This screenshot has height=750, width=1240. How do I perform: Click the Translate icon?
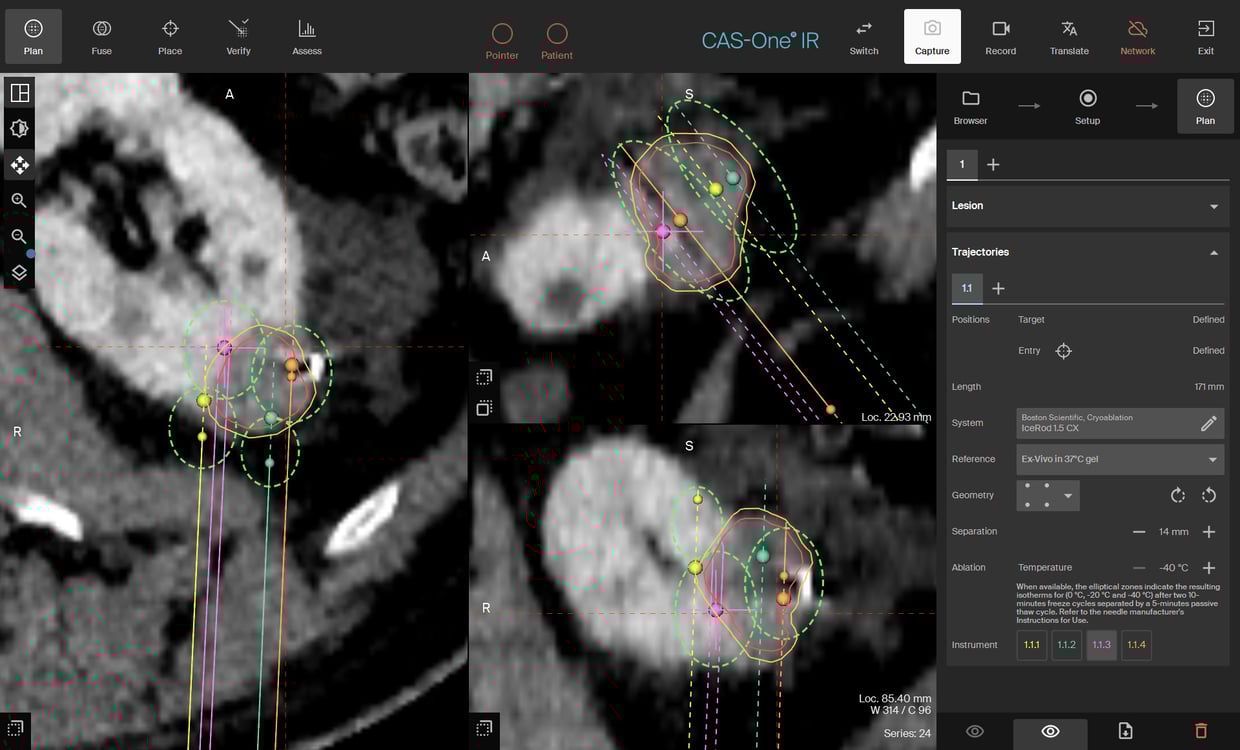[x=1069, y=37]
